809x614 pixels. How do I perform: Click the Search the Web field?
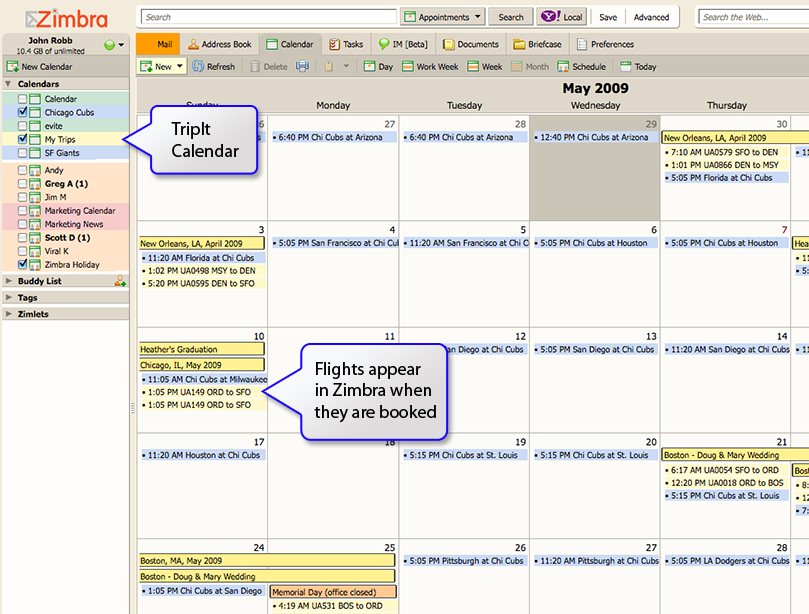(753, 17)
